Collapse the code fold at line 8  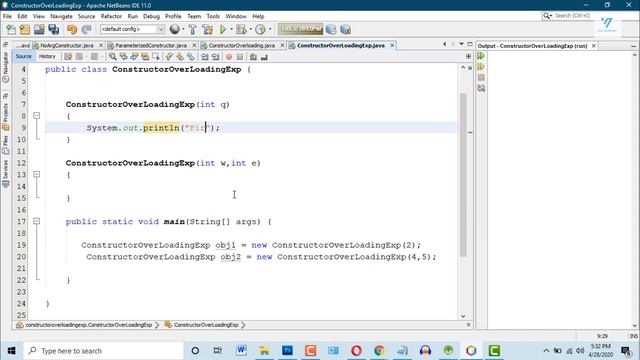[x=36, y=116]
